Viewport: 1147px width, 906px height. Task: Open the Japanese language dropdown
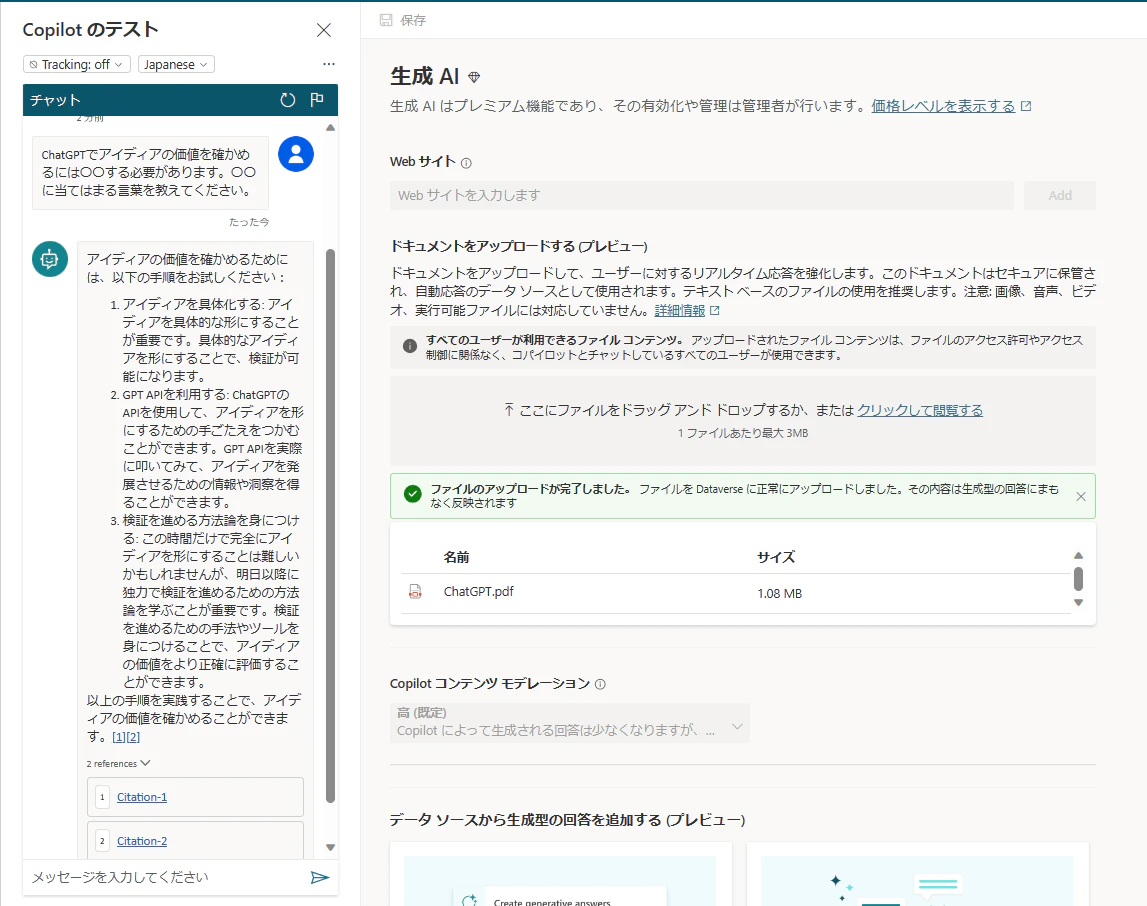(176, 64)
